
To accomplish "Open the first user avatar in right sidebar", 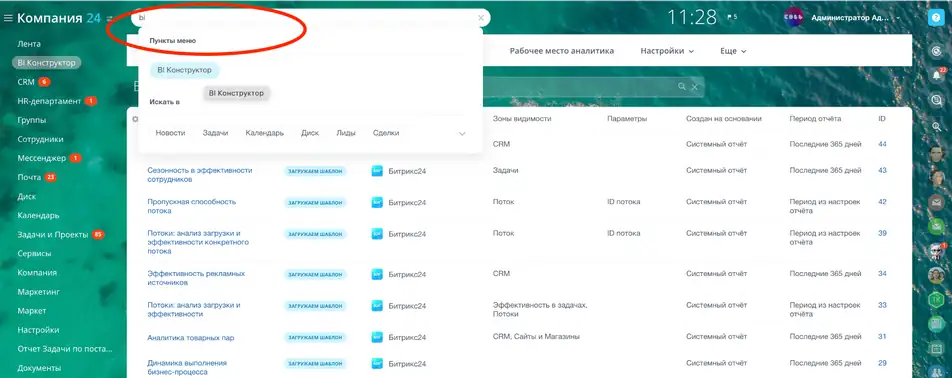I will pyautogui.click(x=936, y=154).
